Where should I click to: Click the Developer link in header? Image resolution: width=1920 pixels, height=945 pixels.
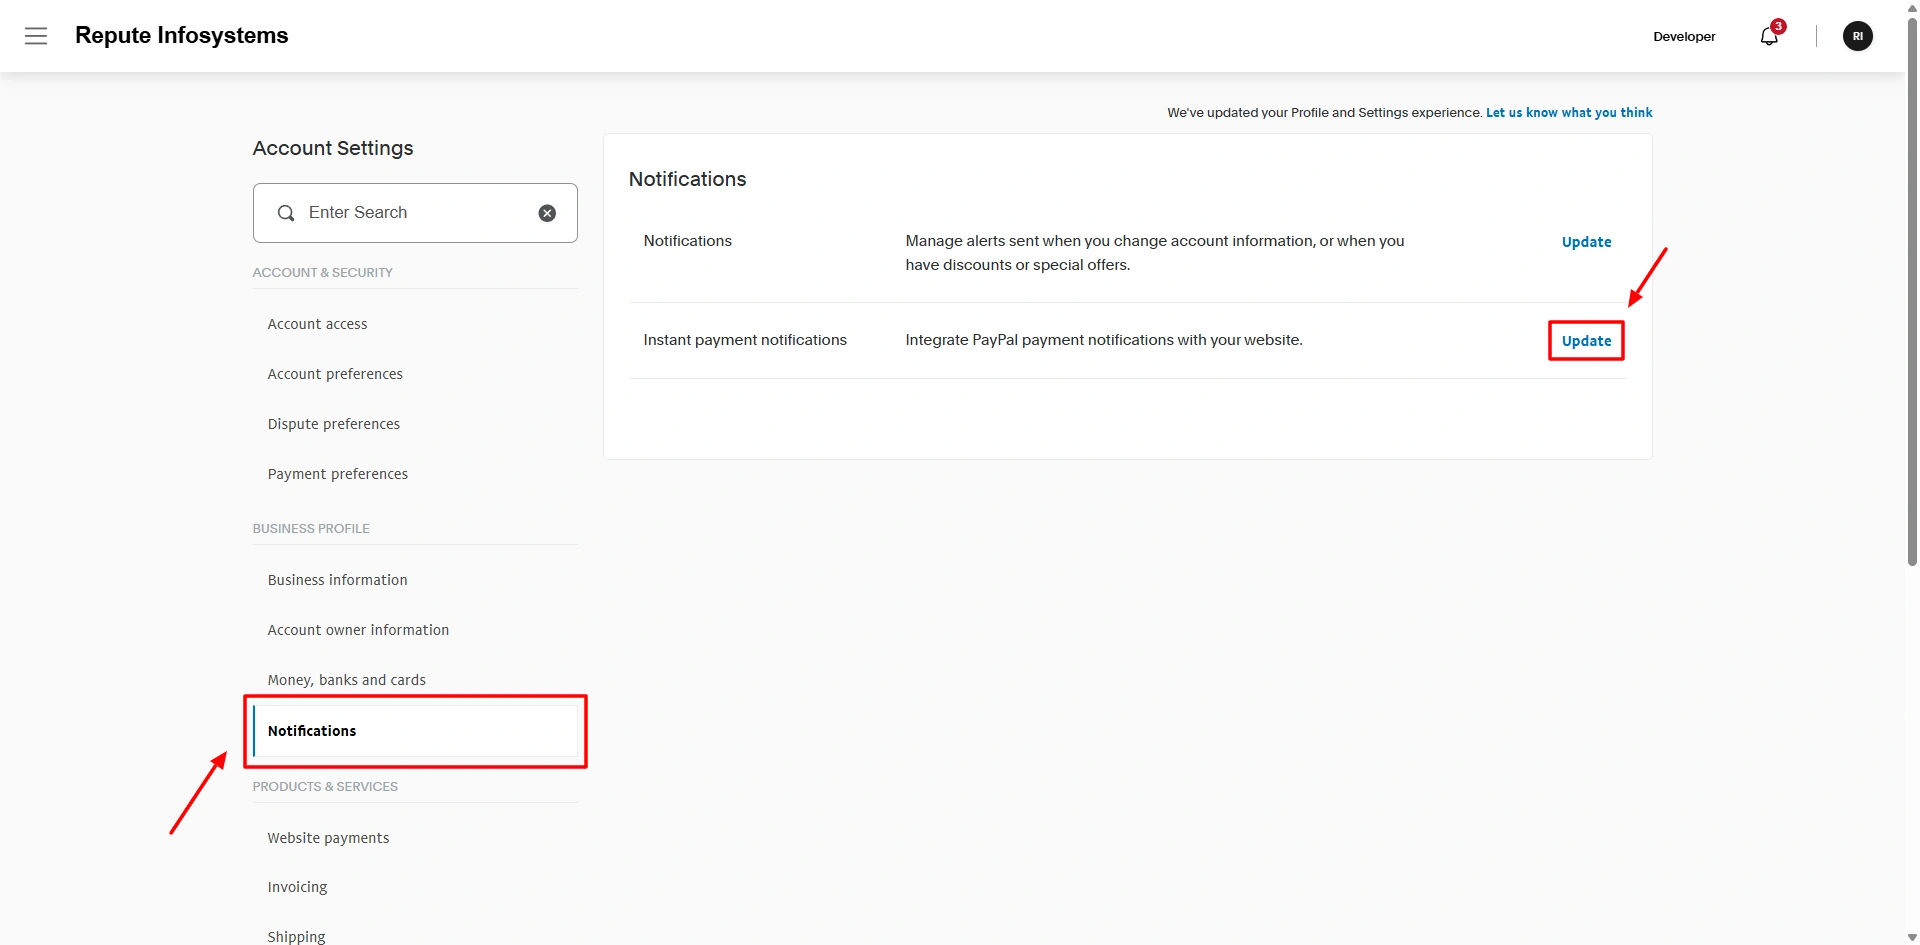point(1684,36)
